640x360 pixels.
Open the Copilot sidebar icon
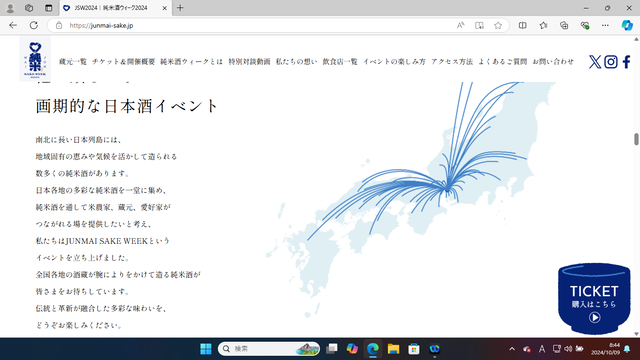[627, 25]
